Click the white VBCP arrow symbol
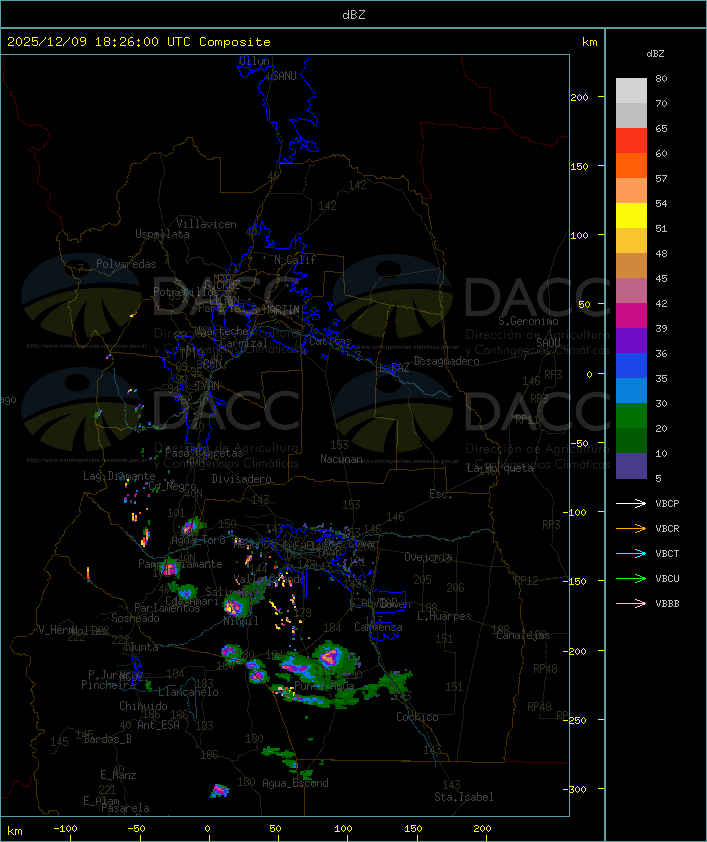Image resolution: width=707 pixels, height=842 pixels. point(631,503)
